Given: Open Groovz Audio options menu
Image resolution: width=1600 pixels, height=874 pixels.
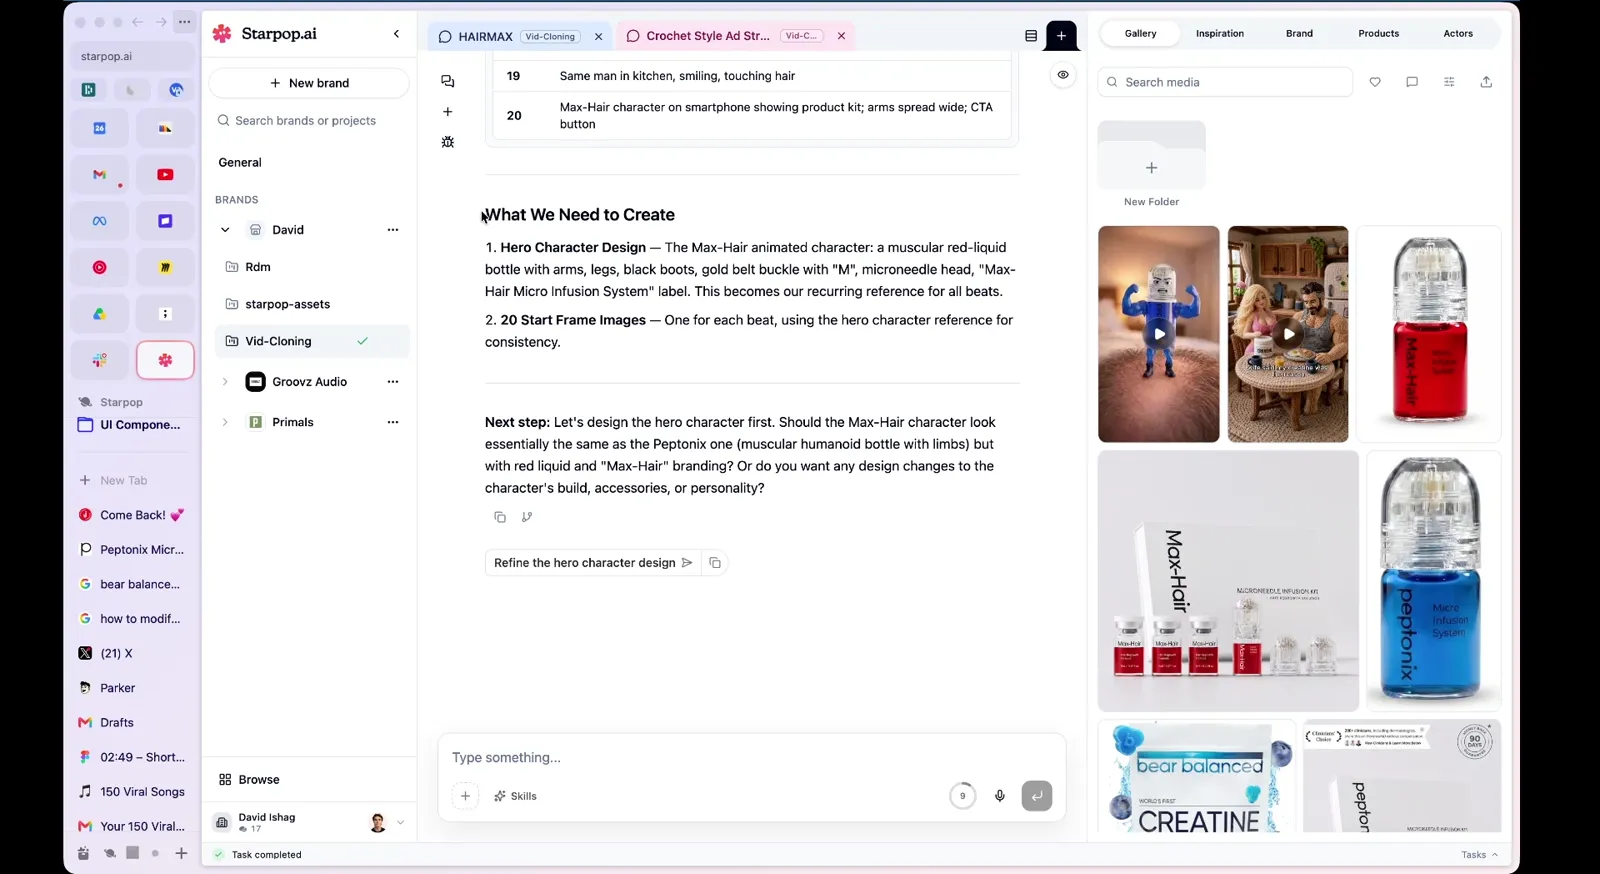Looking at the screenshot, I should (x=393, y=382).
